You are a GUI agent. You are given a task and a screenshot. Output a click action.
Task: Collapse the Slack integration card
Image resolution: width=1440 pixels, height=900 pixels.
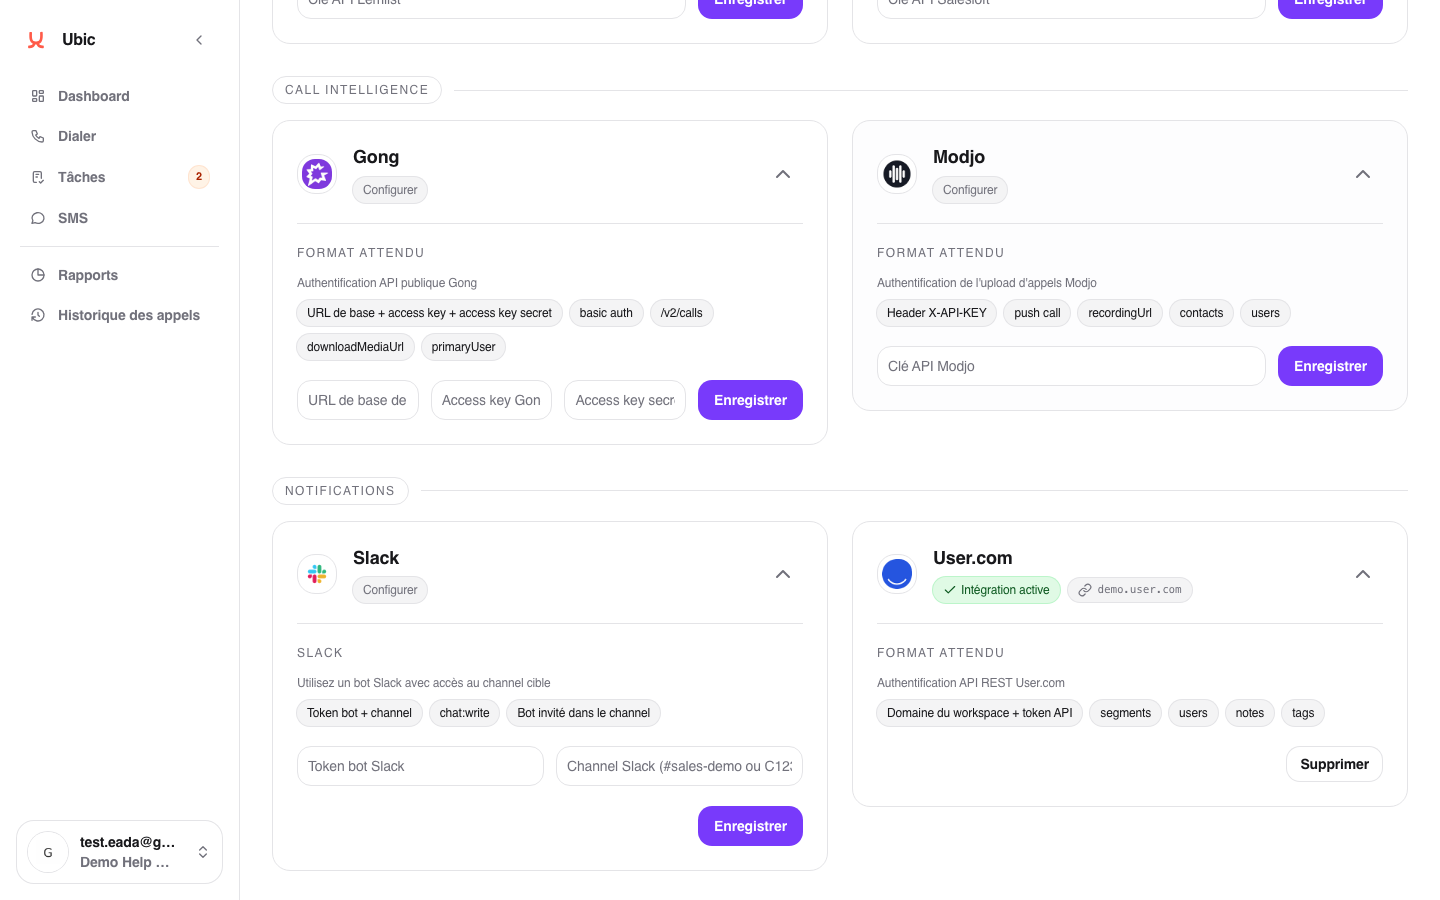[783, 574]
